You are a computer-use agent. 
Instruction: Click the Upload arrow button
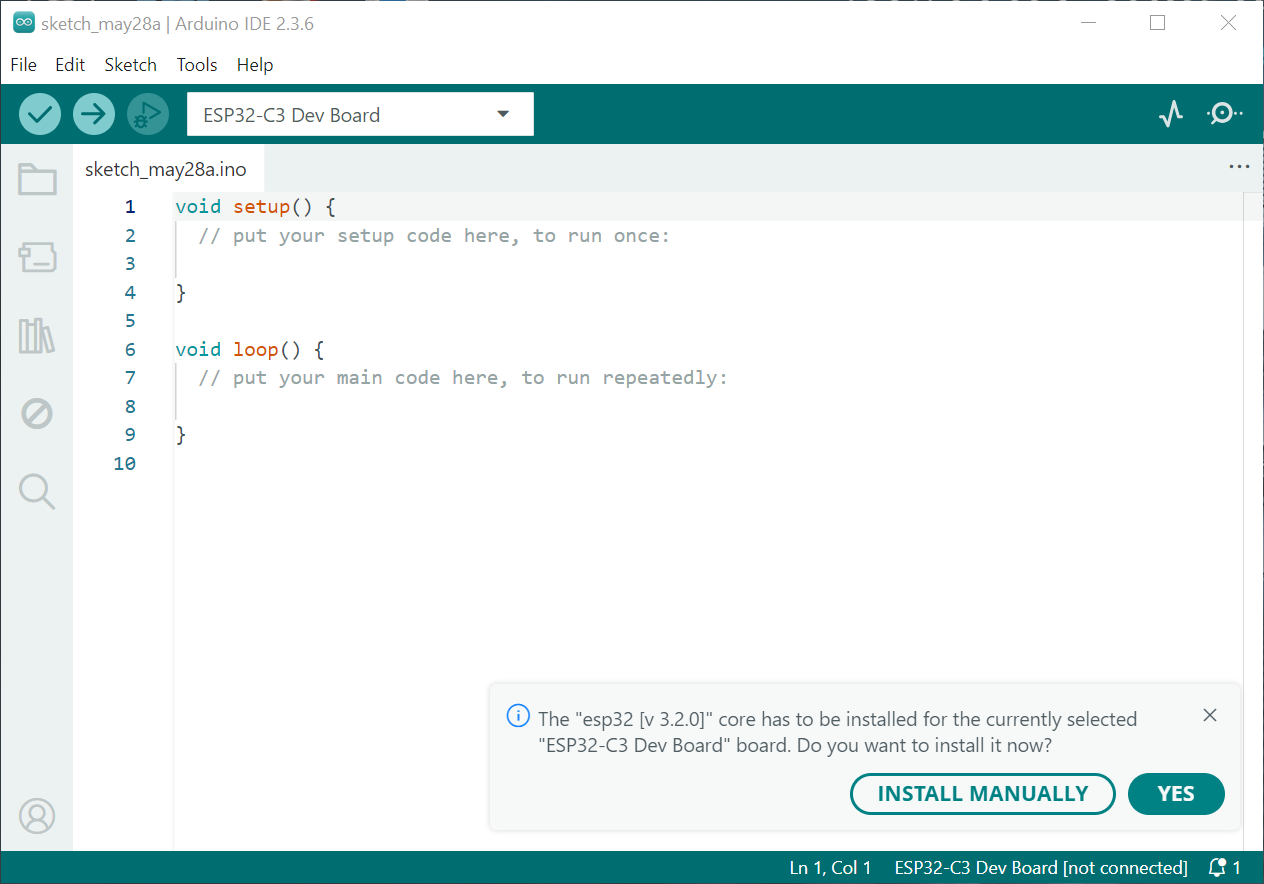click(94, 114)
